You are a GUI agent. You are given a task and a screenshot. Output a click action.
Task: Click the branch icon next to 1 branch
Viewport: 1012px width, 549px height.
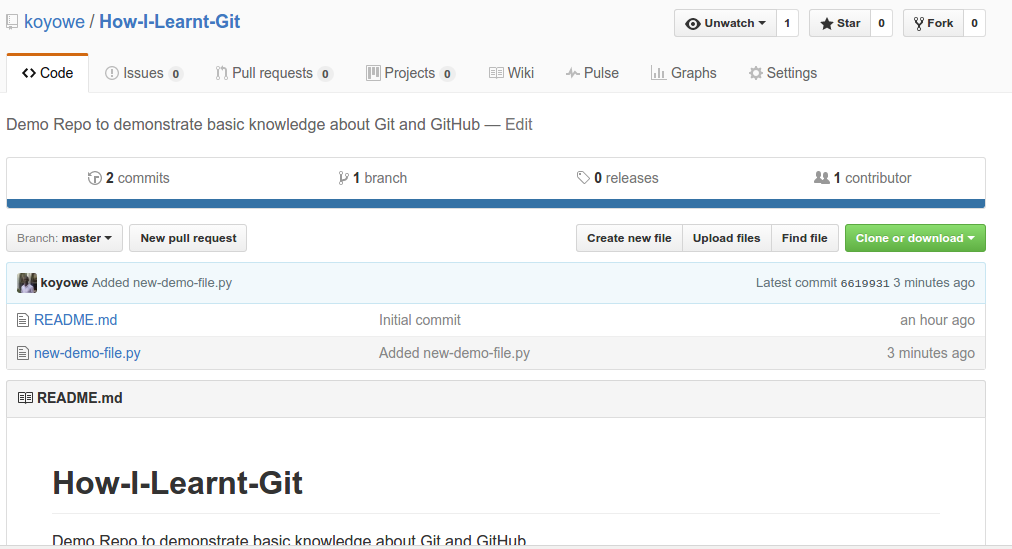tap(344, 178)
